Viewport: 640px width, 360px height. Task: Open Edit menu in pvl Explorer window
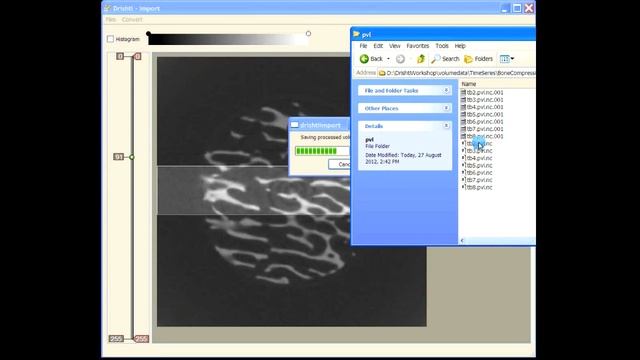378,46
